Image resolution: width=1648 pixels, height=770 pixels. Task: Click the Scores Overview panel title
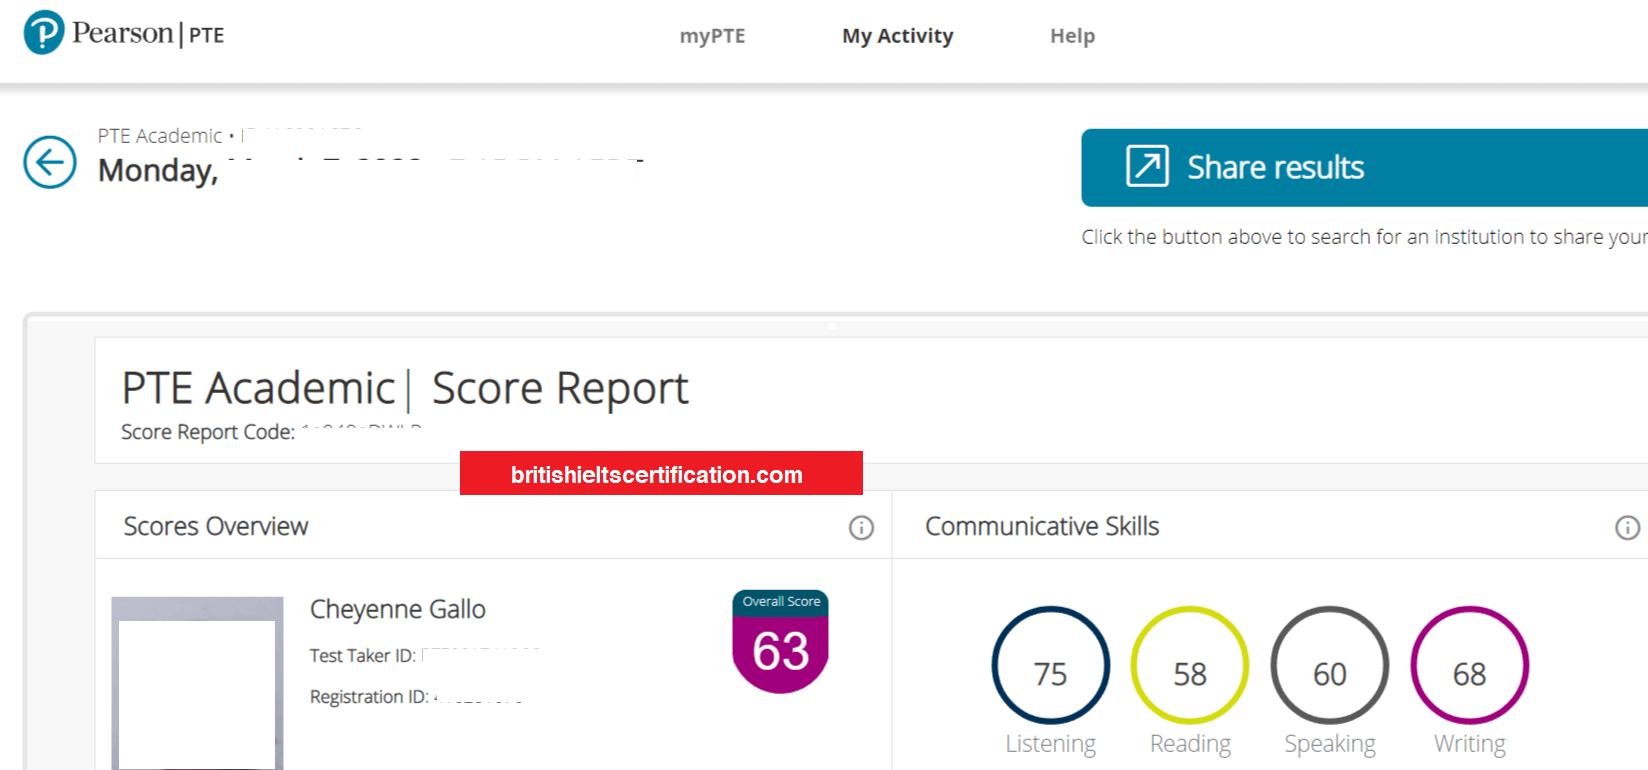(216, 526)
